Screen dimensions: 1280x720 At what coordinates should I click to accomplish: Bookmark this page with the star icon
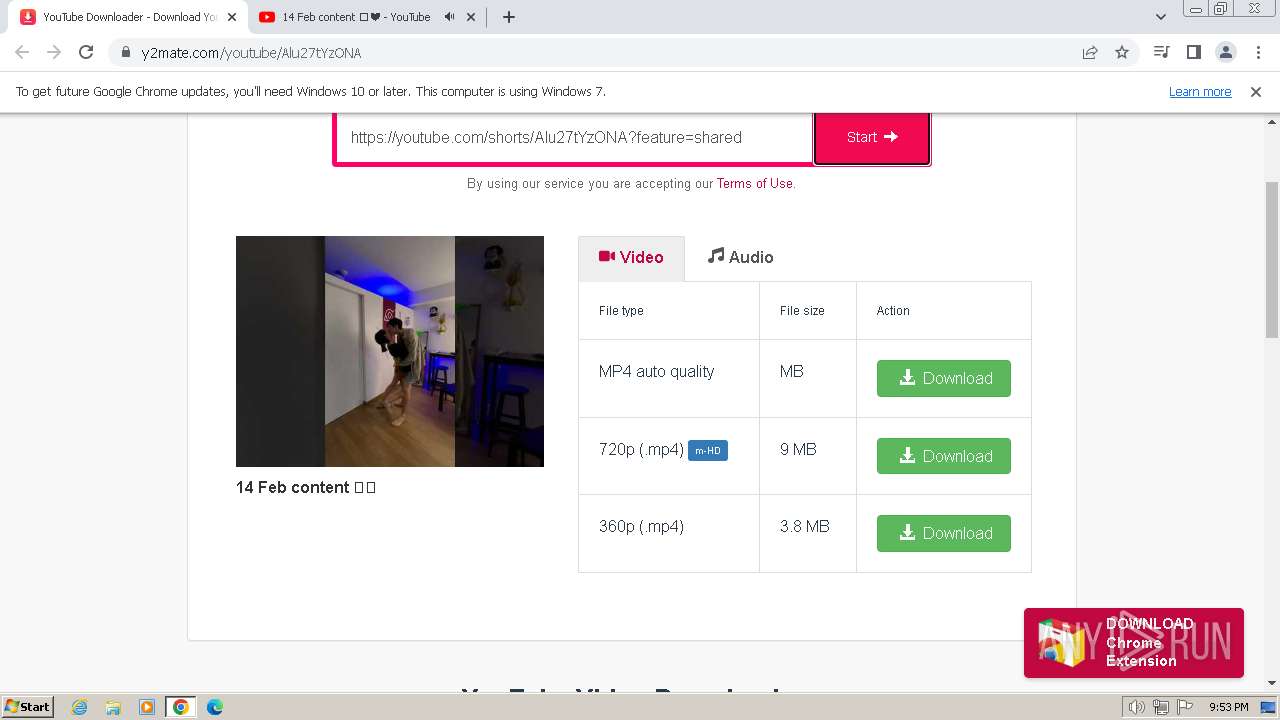[x=1122, y=53]
